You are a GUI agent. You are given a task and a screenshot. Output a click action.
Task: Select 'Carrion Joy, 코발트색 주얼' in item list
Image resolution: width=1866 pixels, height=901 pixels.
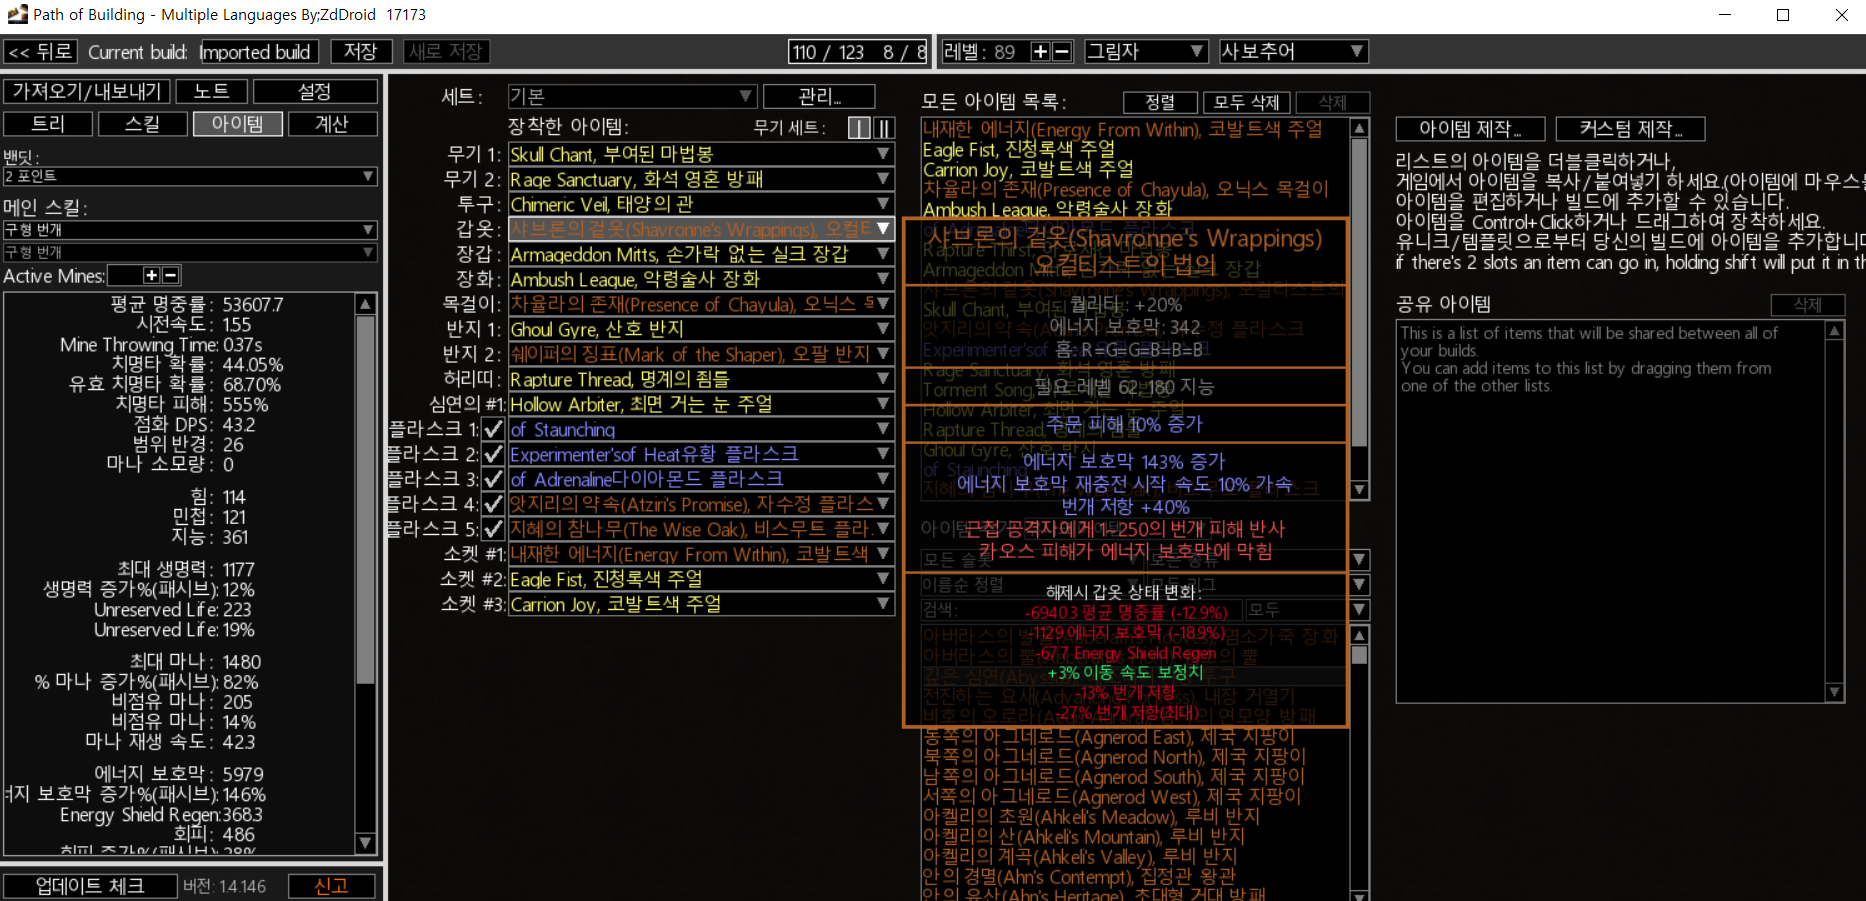[1027, 170]
